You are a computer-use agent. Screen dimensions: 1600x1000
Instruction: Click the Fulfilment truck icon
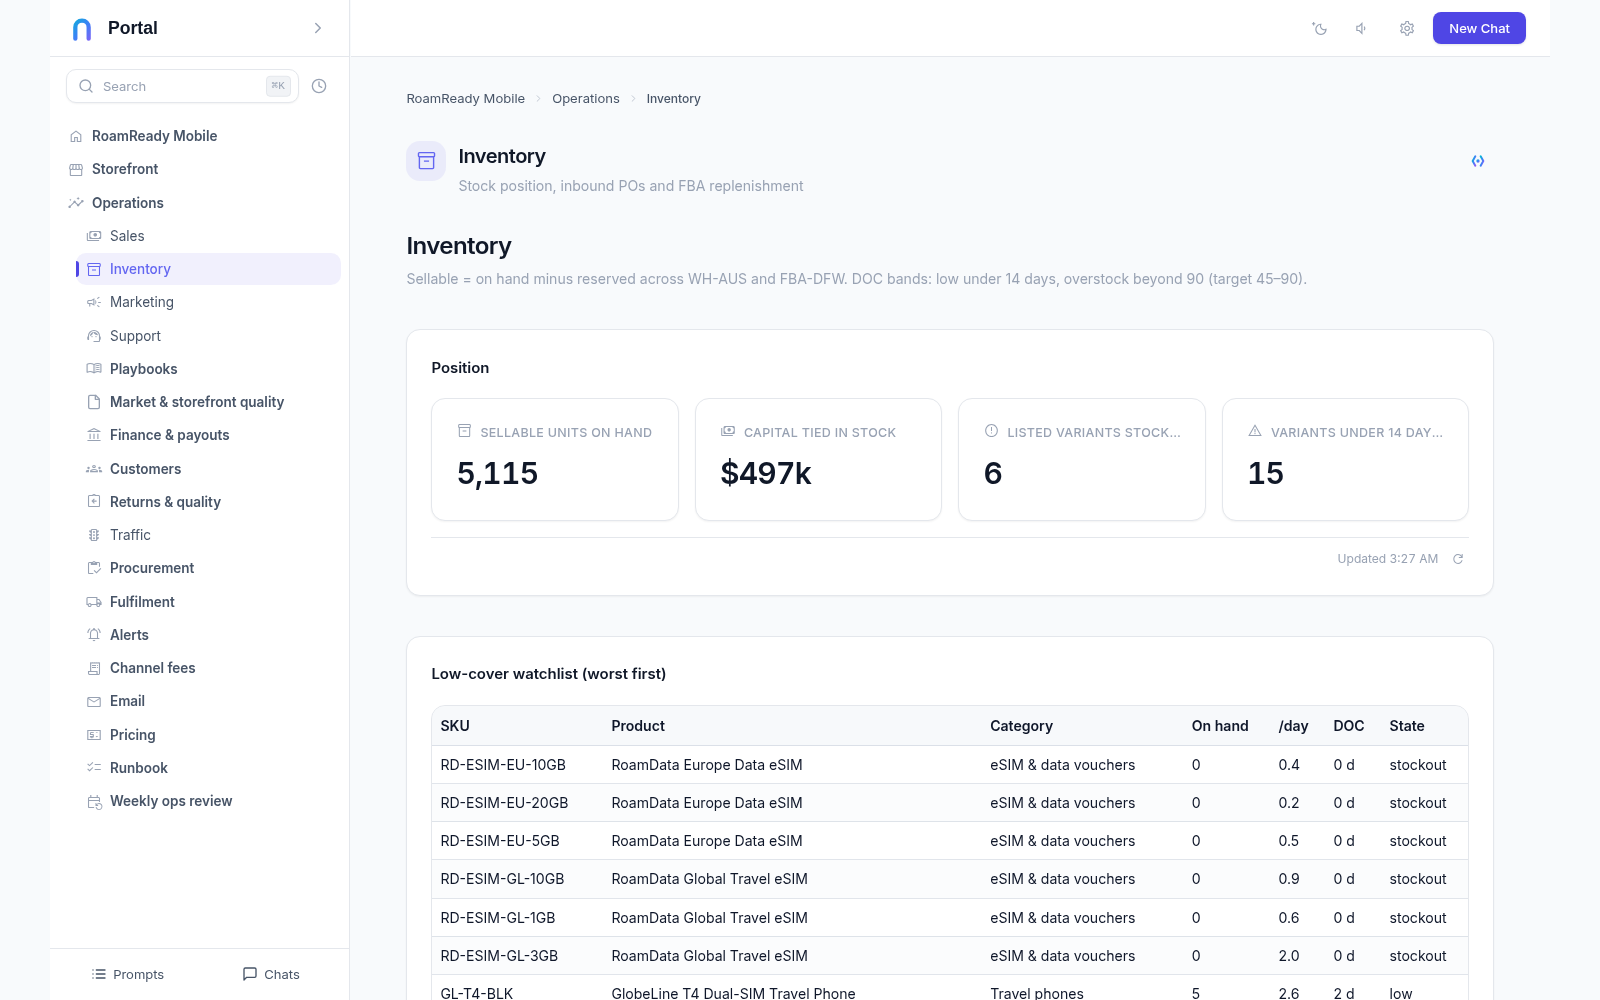[94, 602]
